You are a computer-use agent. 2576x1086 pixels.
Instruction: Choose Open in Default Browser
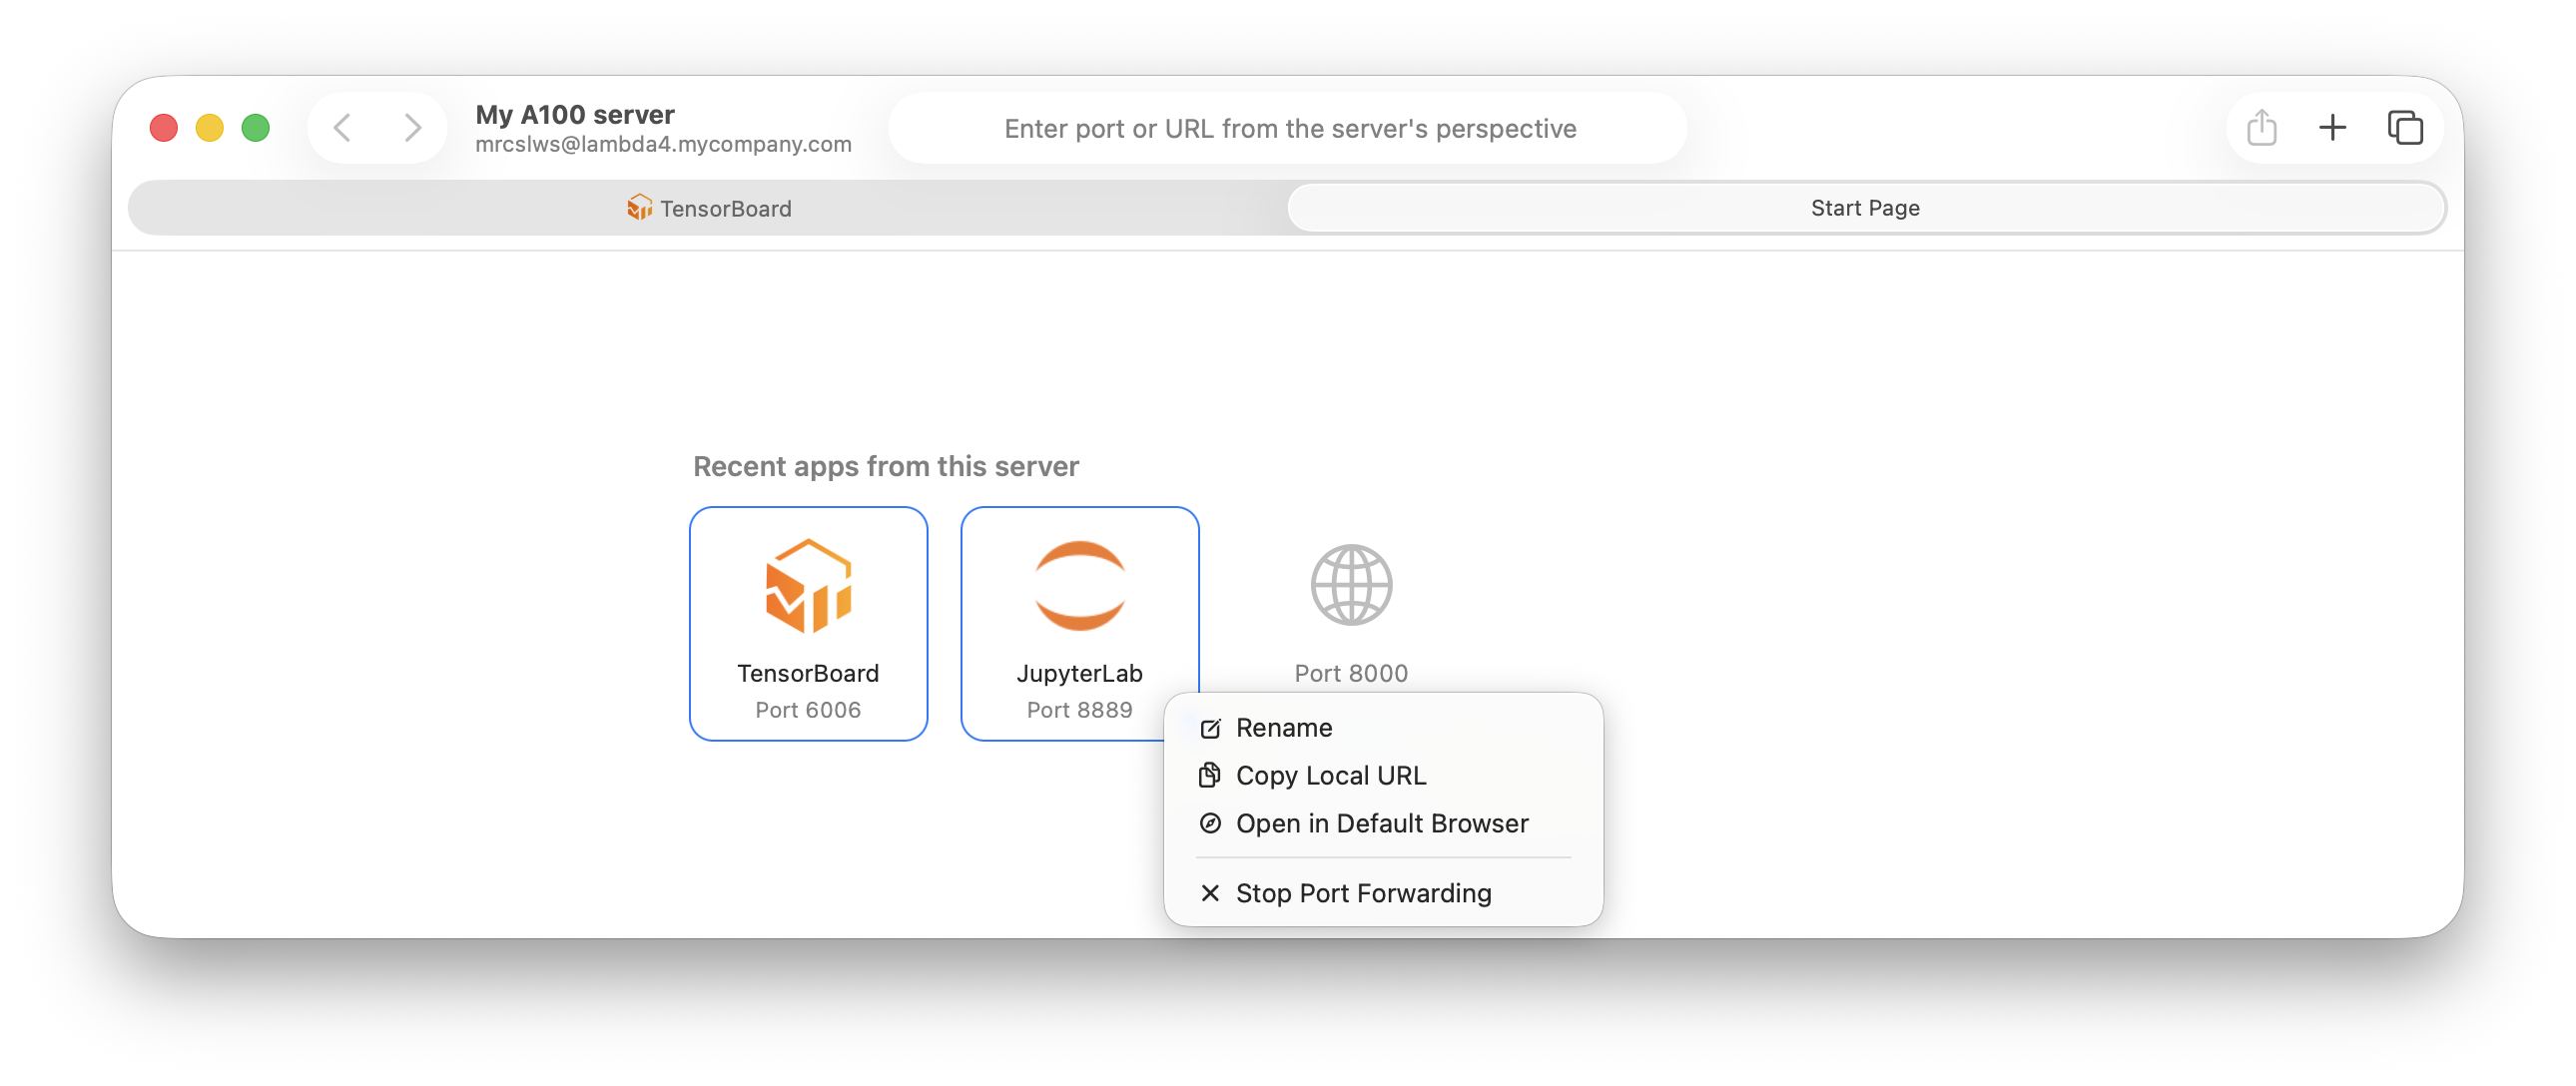click(x=1381, y=824)
